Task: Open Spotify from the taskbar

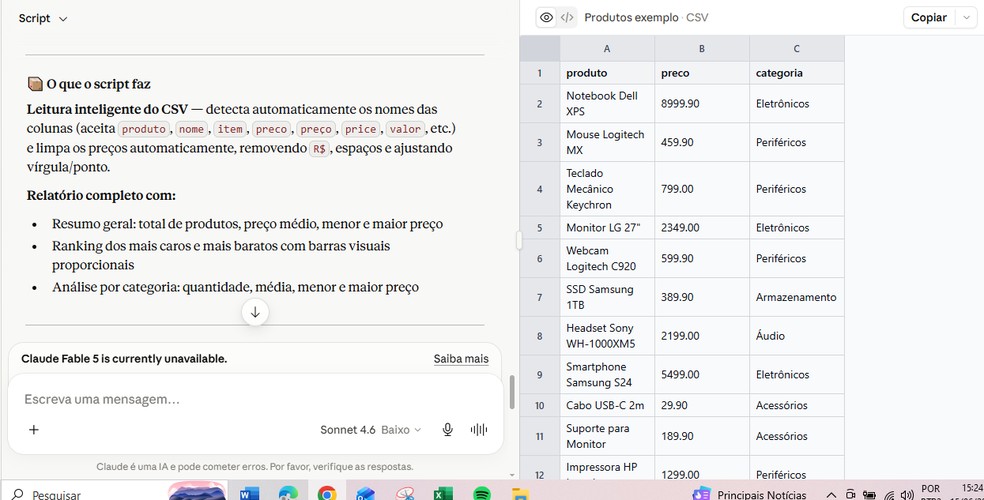Action: click(x=482, y=494)
